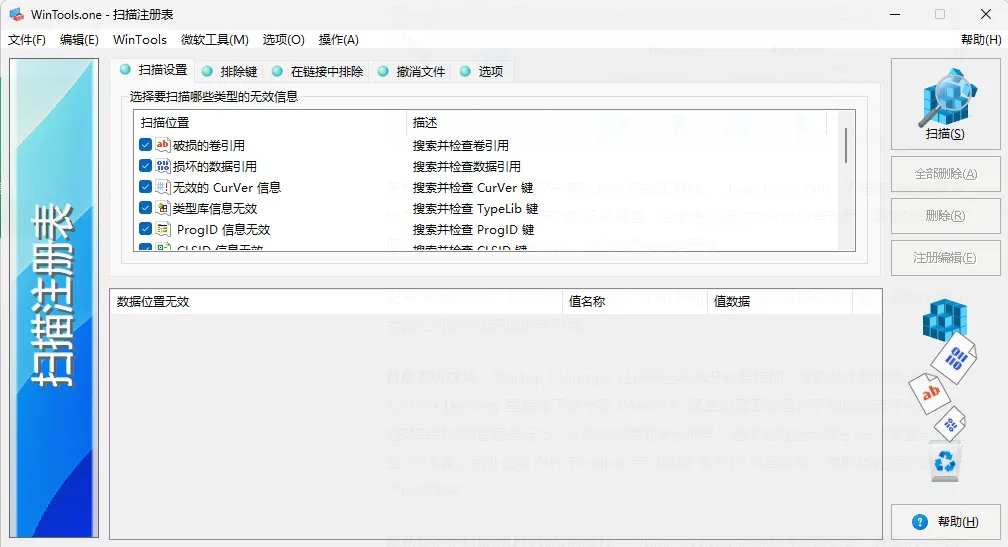Open the 选项(O) menu
Viewport: 1008px width, 547px height.
pyautogui.click(x=284, y=40)
